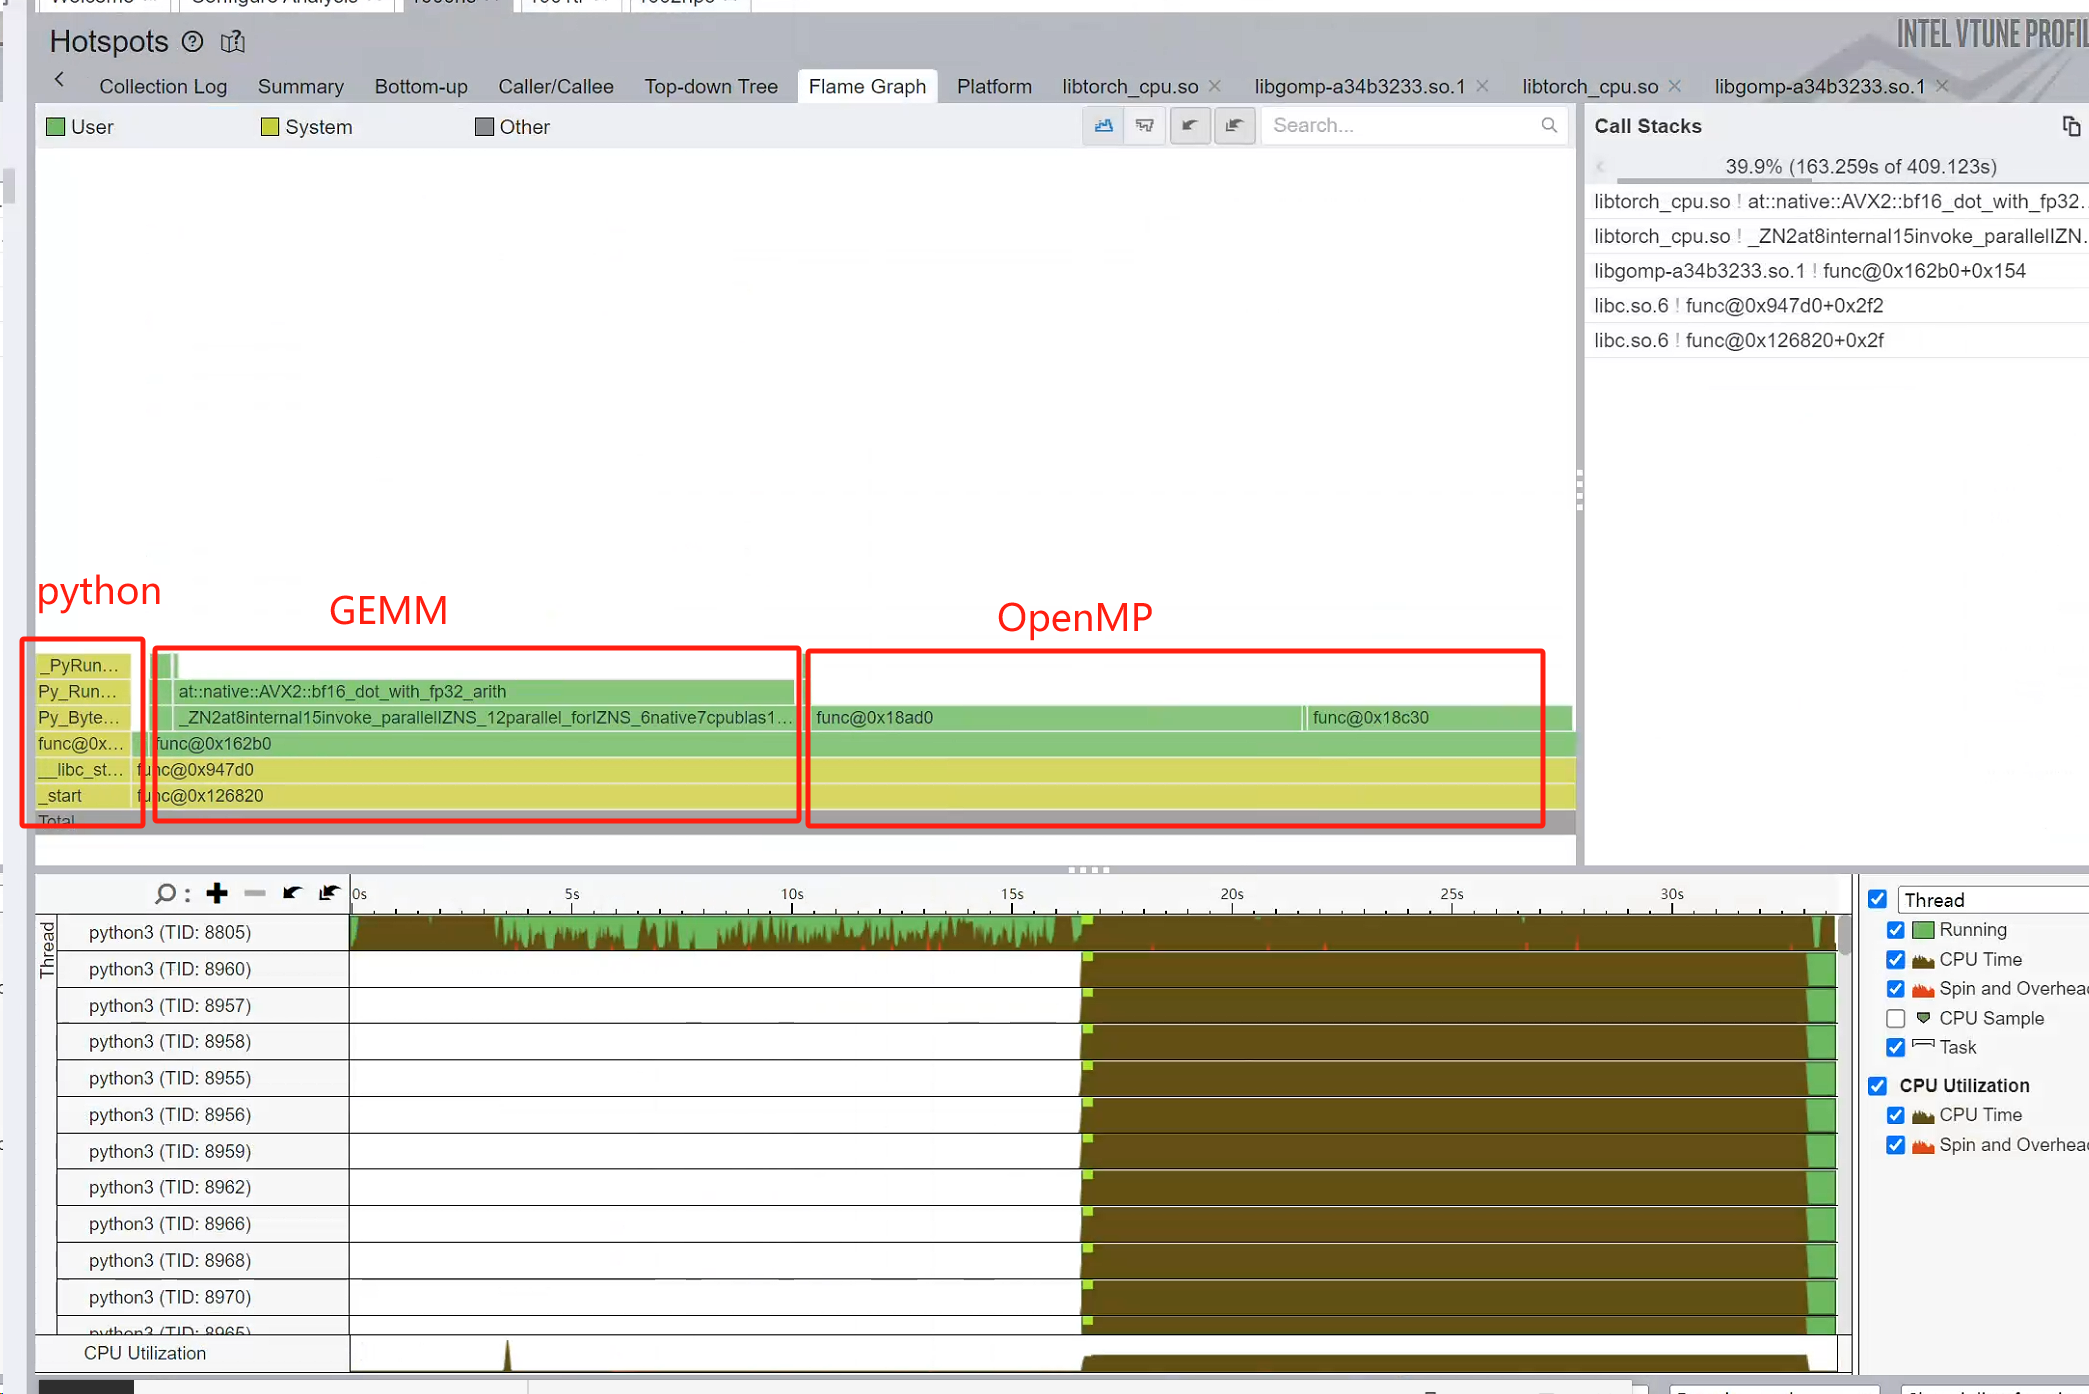The width and height of the screenshot is (2089, 1394).
Task: Toggle the Thread group checkbox
Action: tap(1877, 899)
